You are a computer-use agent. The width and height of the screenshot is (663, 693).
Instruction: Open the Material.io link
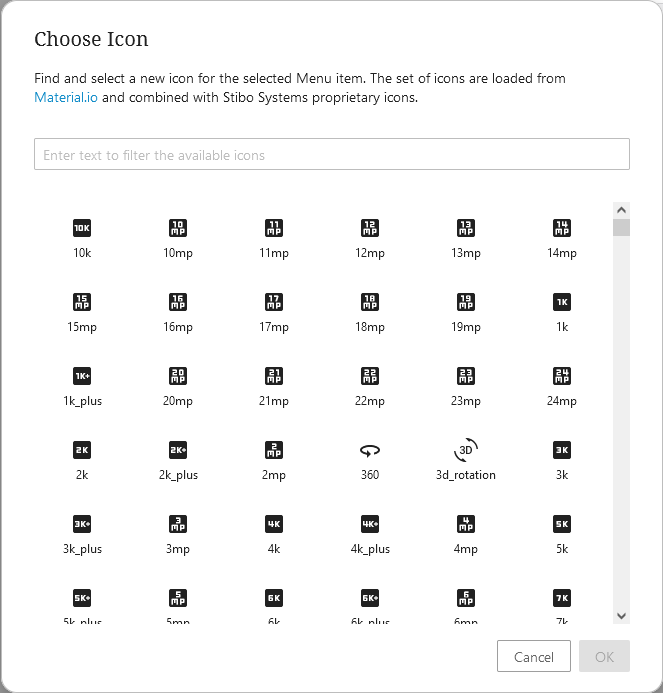coord(66,97)
